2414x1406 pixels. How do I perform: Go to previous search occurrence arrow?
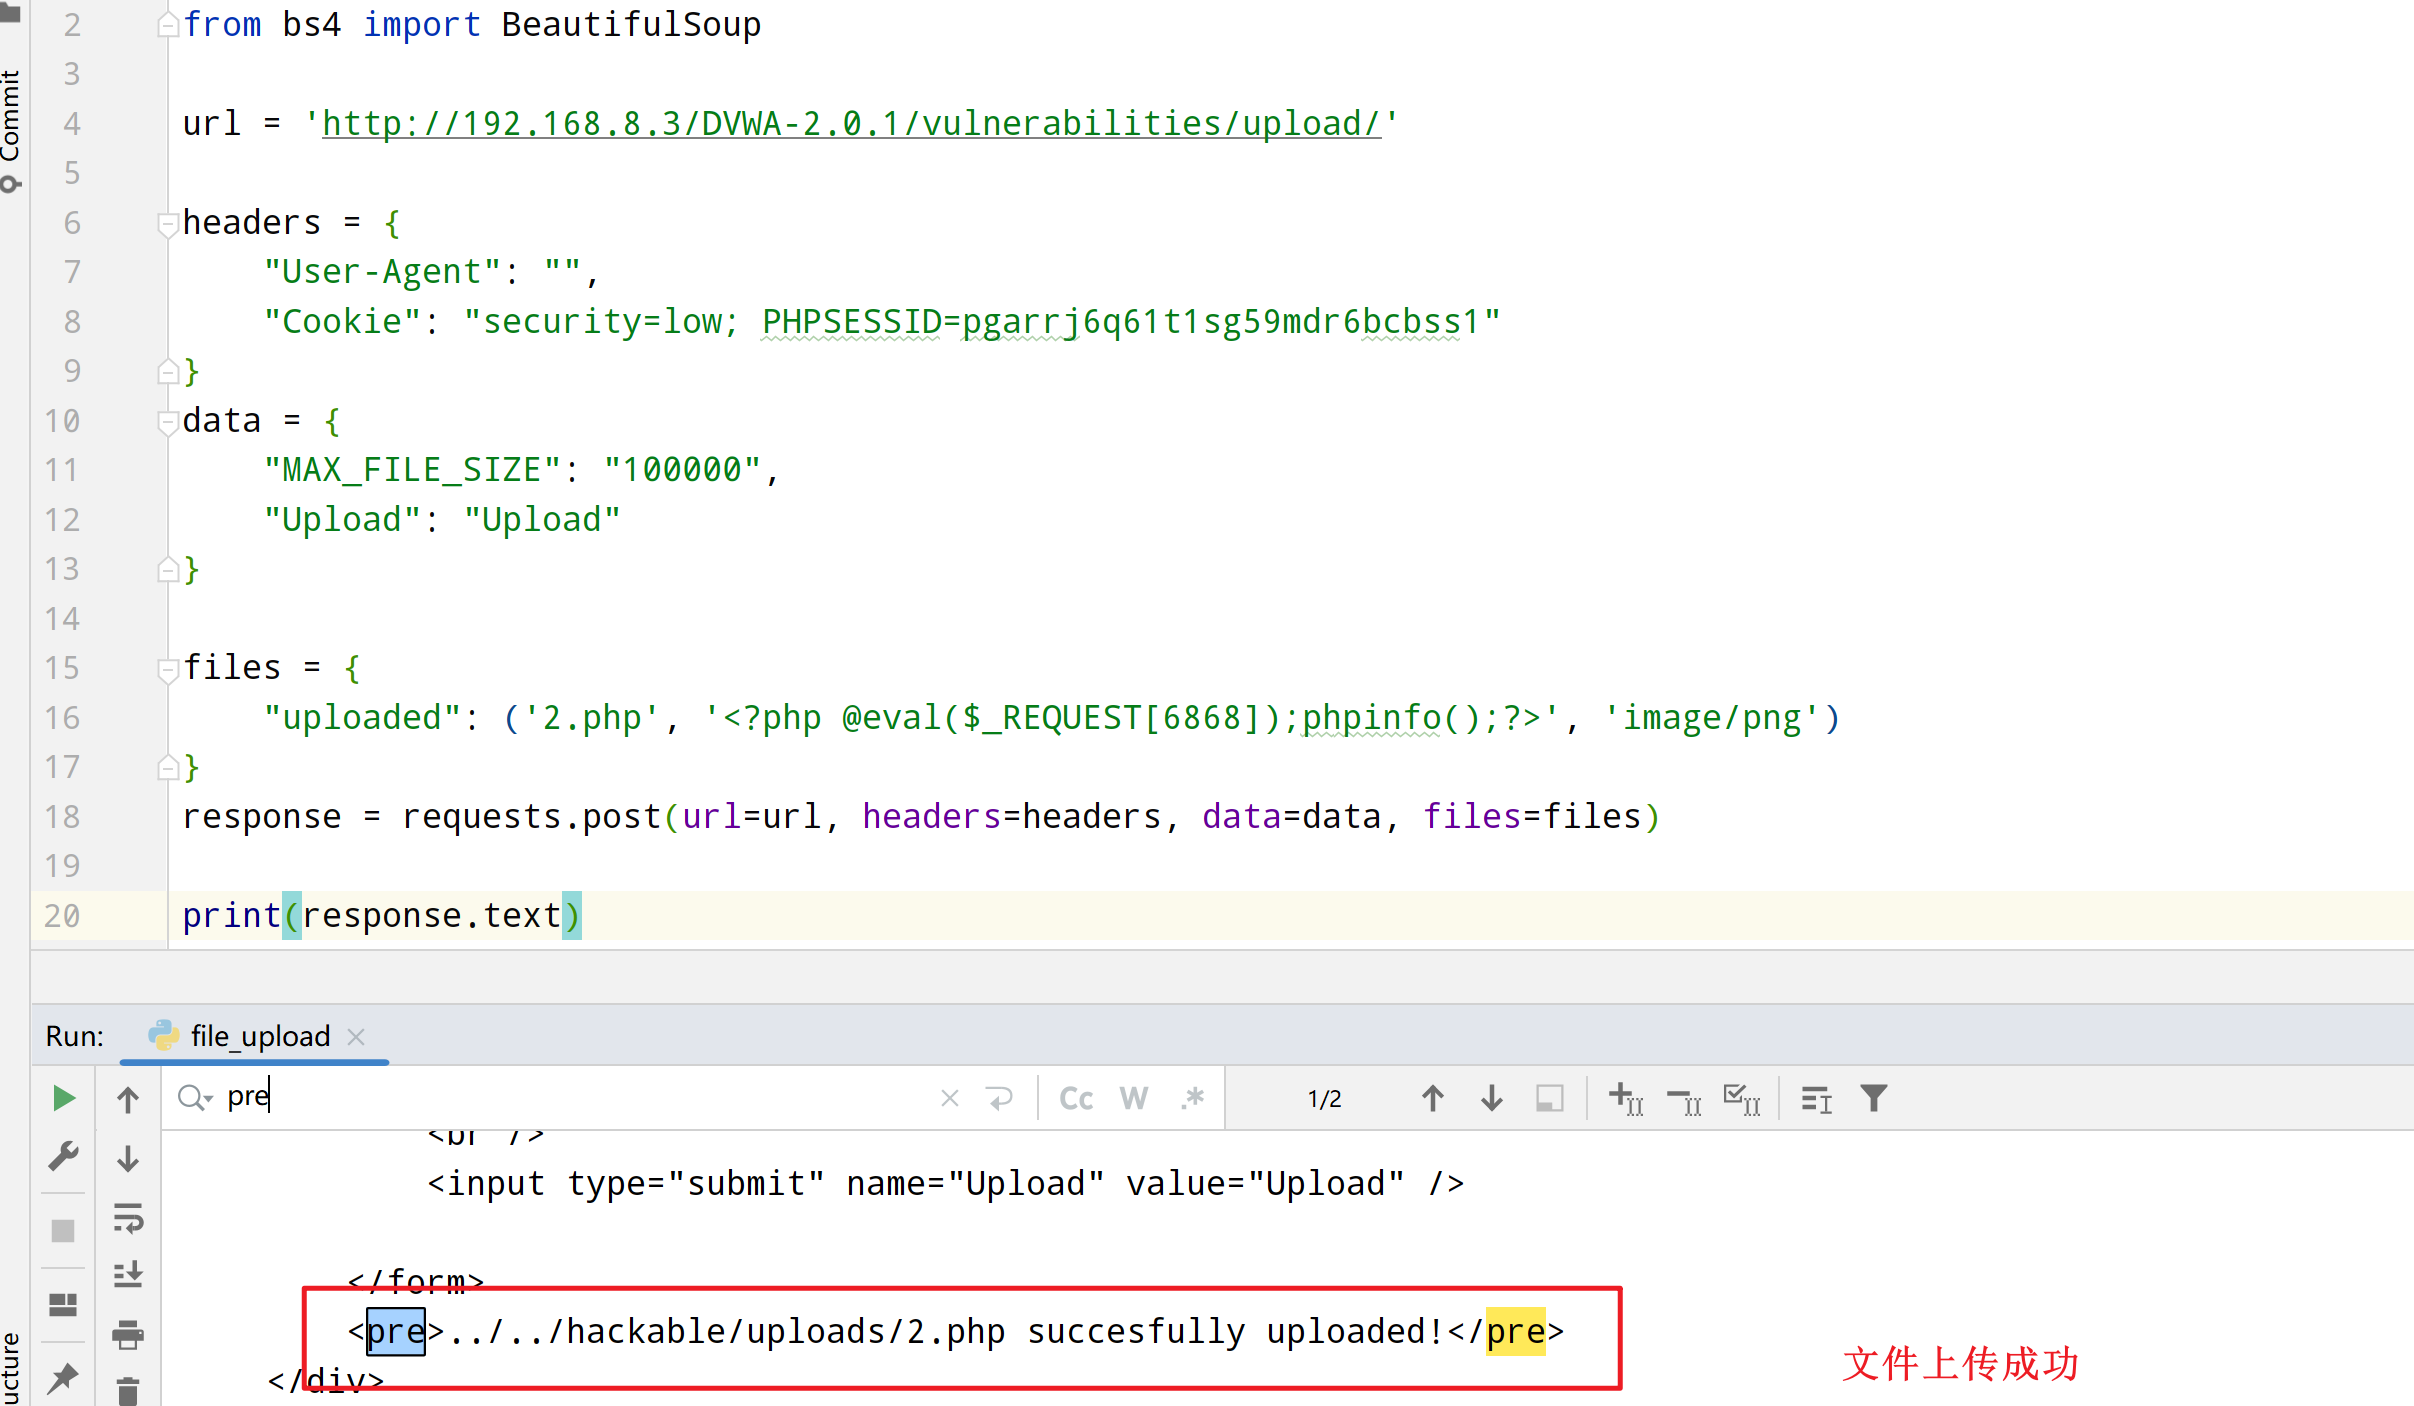coord(1432,1098)
